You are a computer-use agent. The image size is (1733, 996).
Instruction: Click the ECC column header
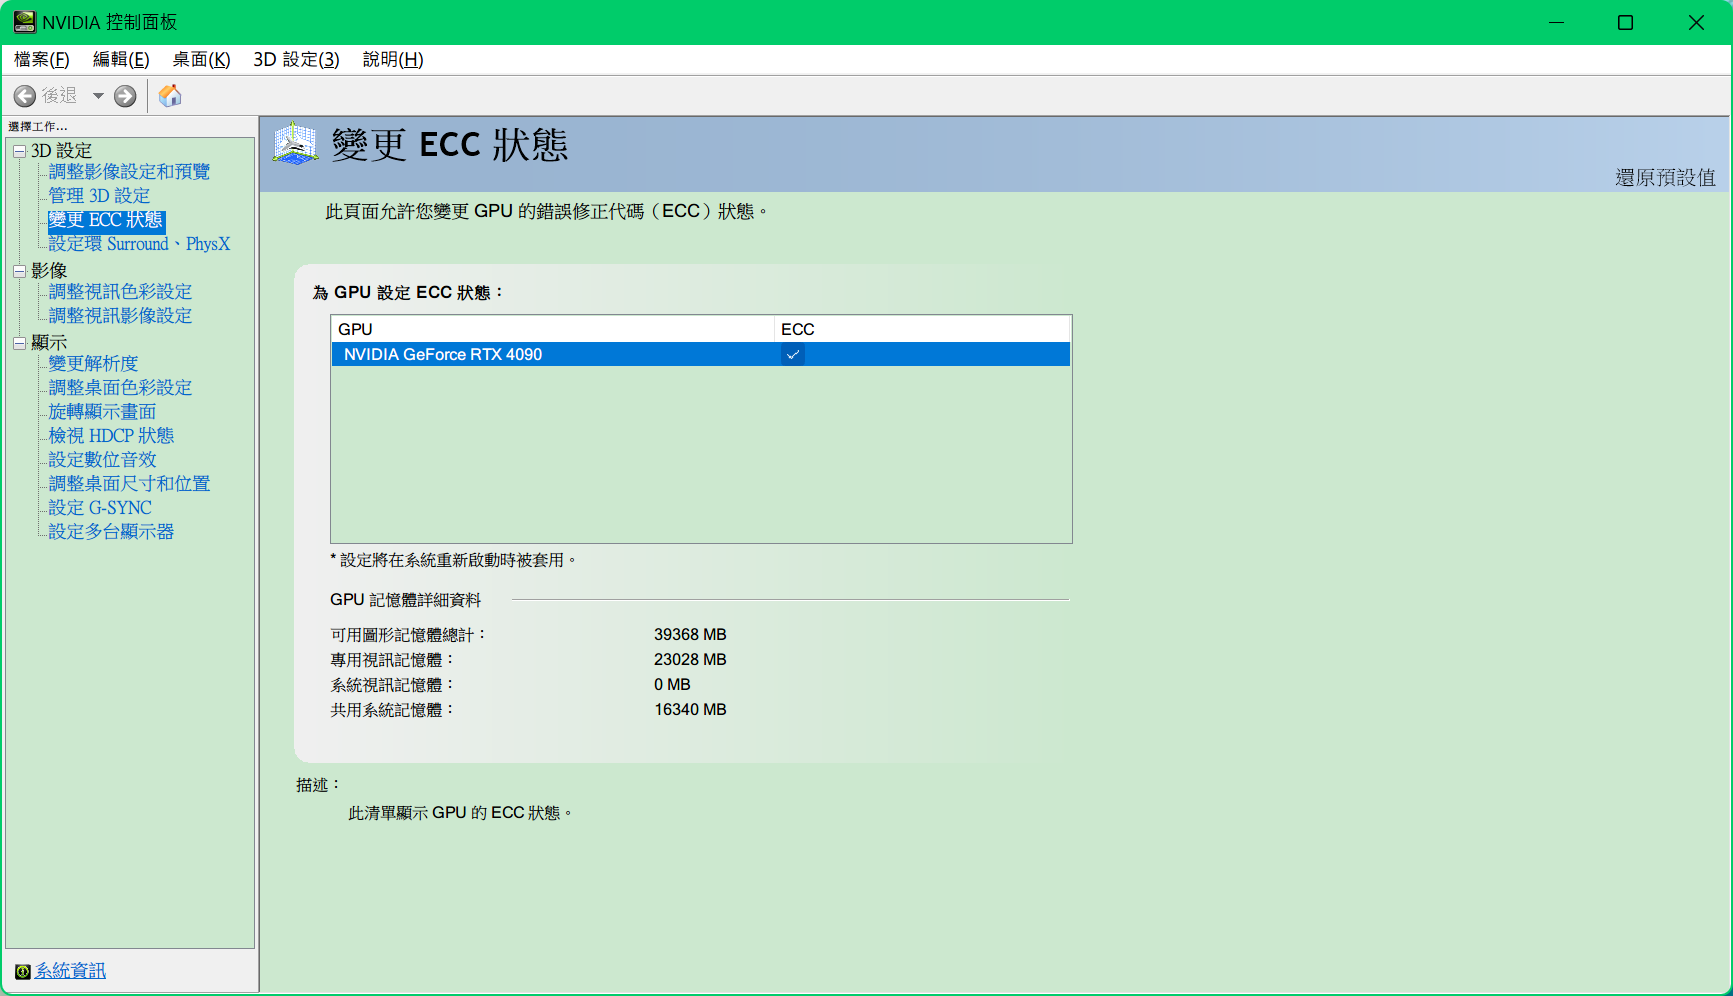click(x=922, y=329)
